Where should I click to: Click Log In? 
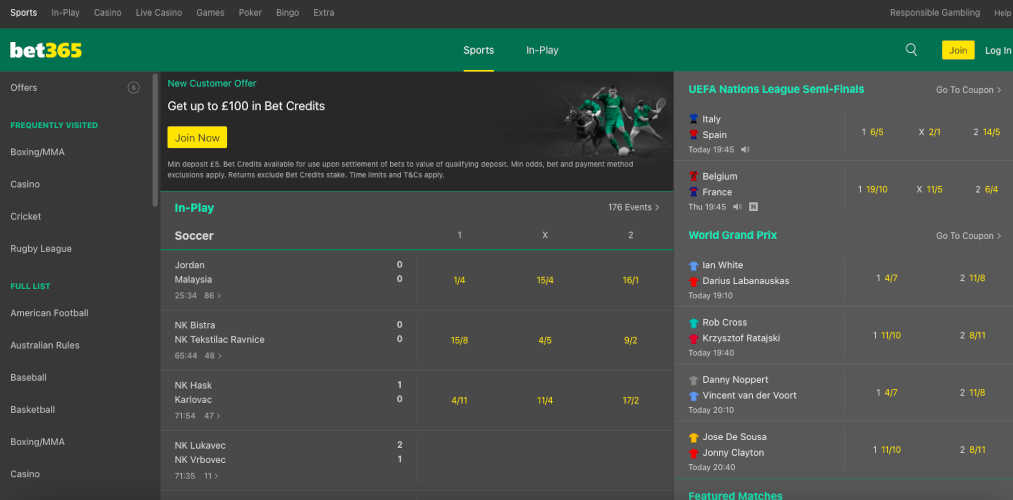998,50
